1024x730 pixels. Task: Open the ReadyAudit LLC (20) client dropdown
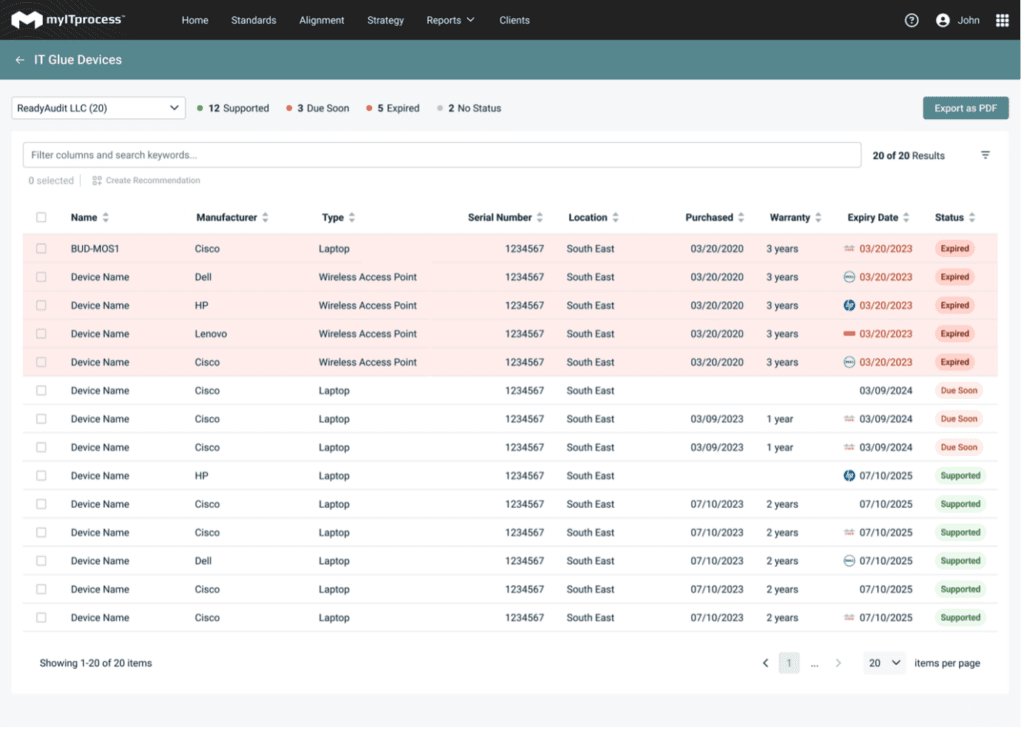[98, 108]
